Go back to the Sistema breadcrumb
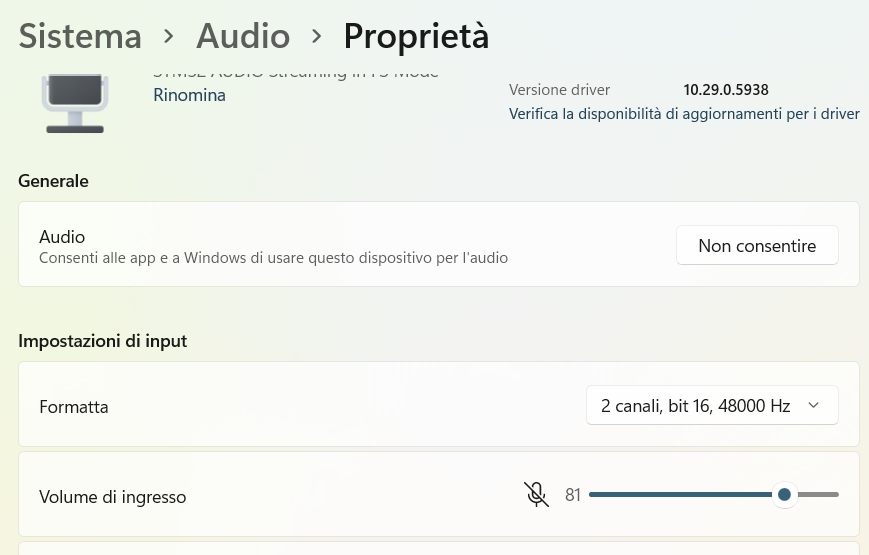869x555 pixels. 80,37
